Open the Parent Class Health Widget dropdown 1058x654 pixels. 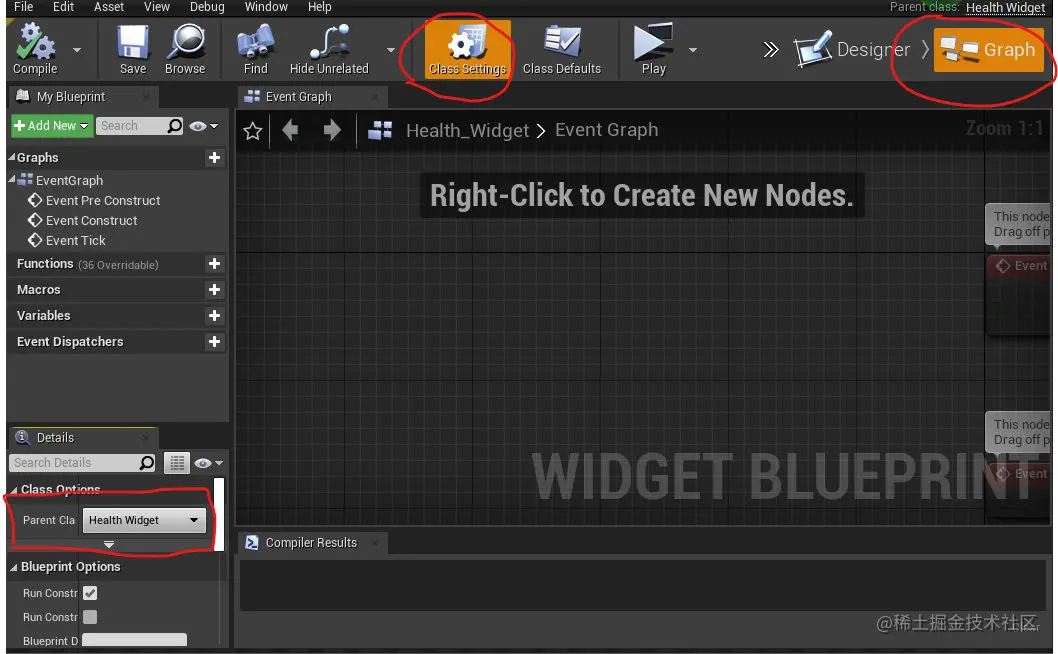pyautogui.click(x=144, y=520)
